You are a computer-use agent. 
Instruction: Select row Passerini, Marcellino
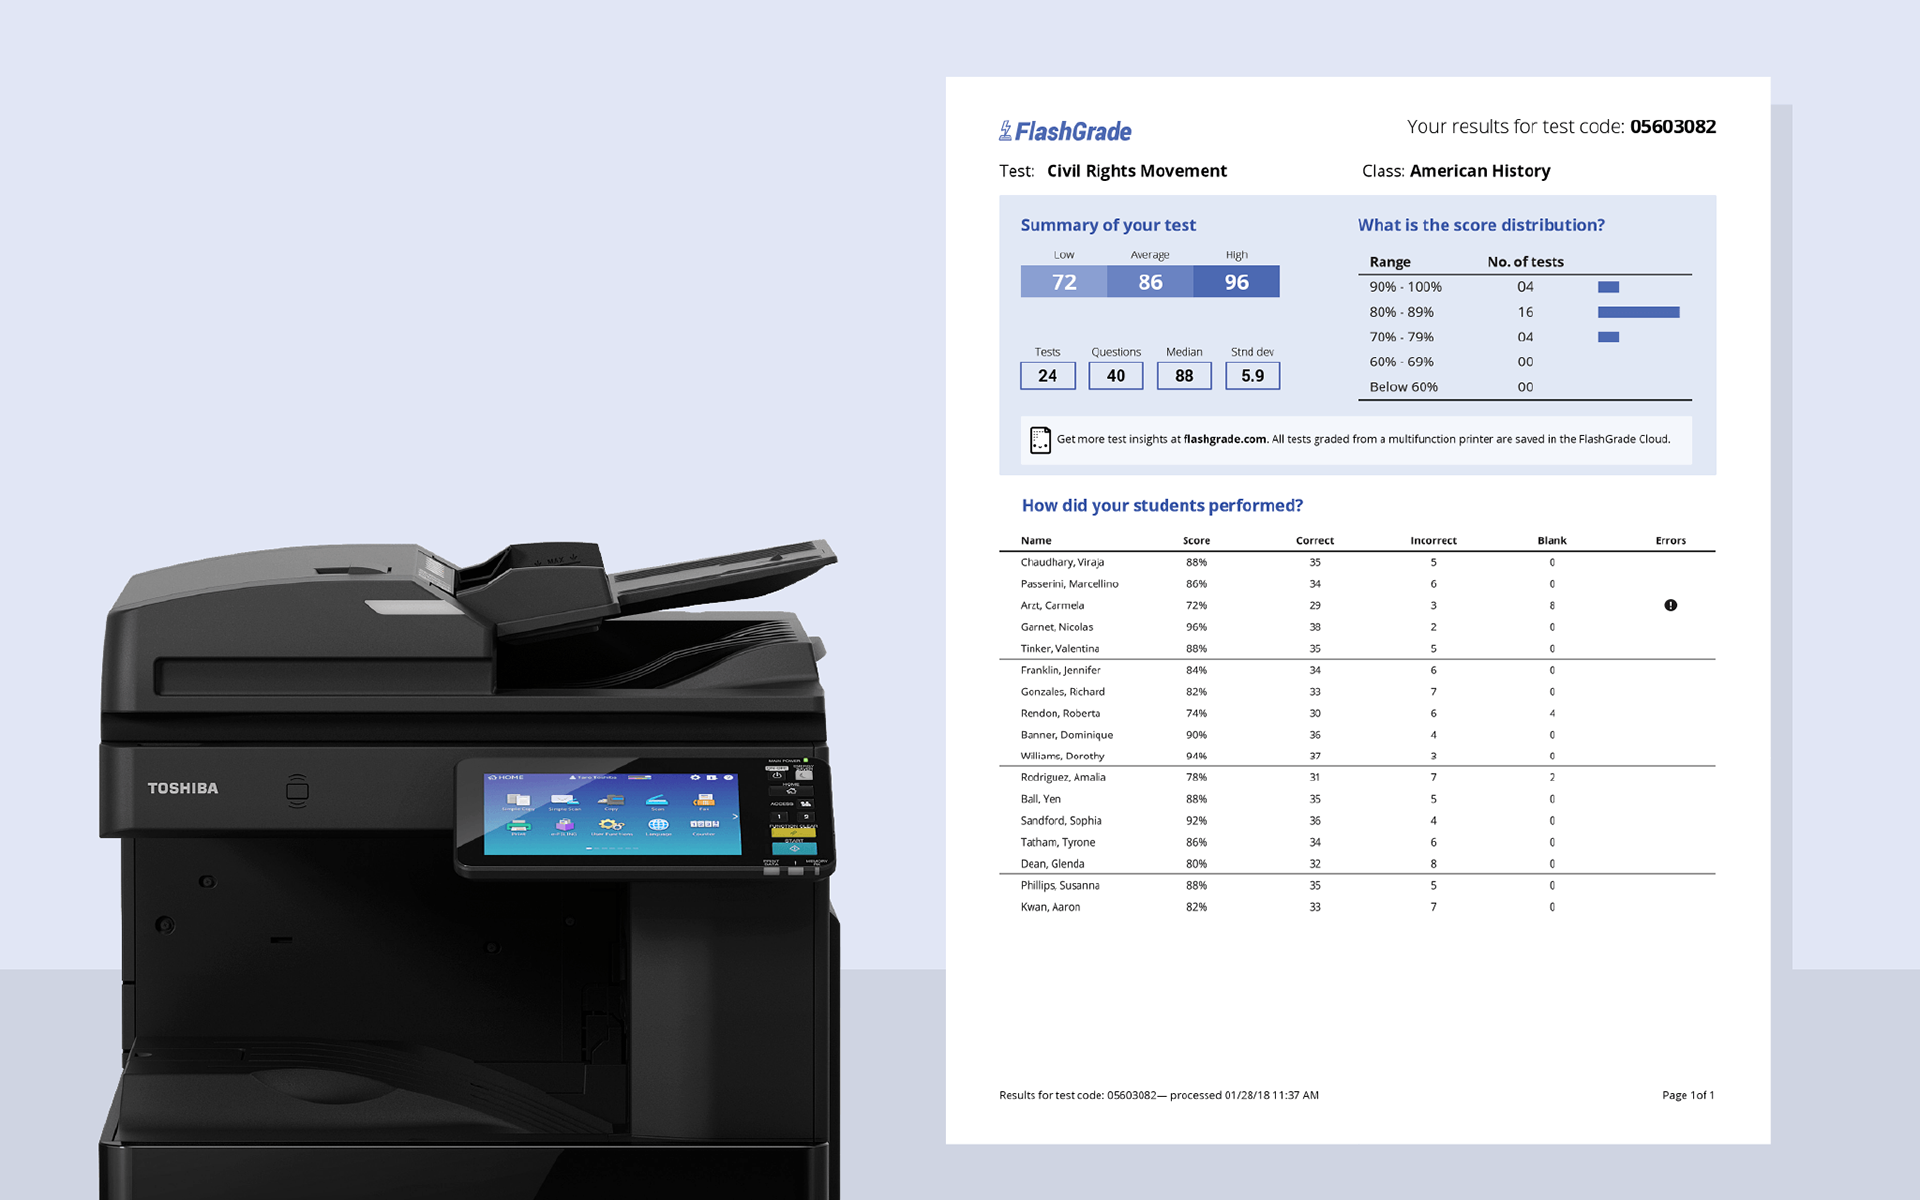[x=1357, y=584]
